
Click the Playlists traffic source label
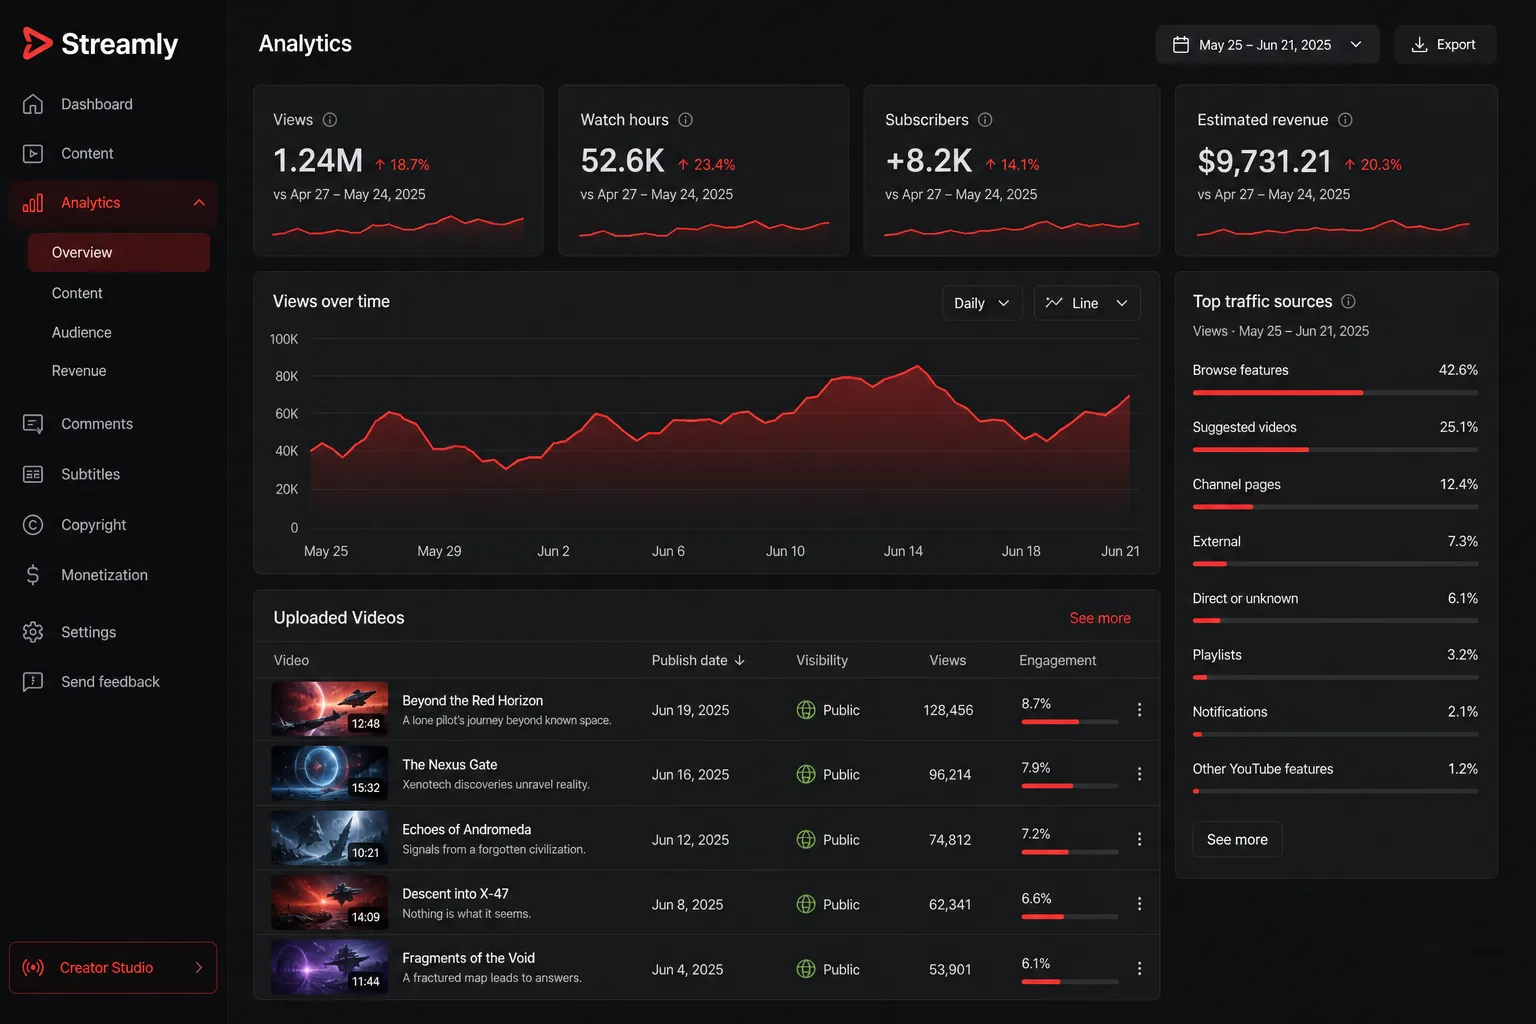coord(1217,655)
